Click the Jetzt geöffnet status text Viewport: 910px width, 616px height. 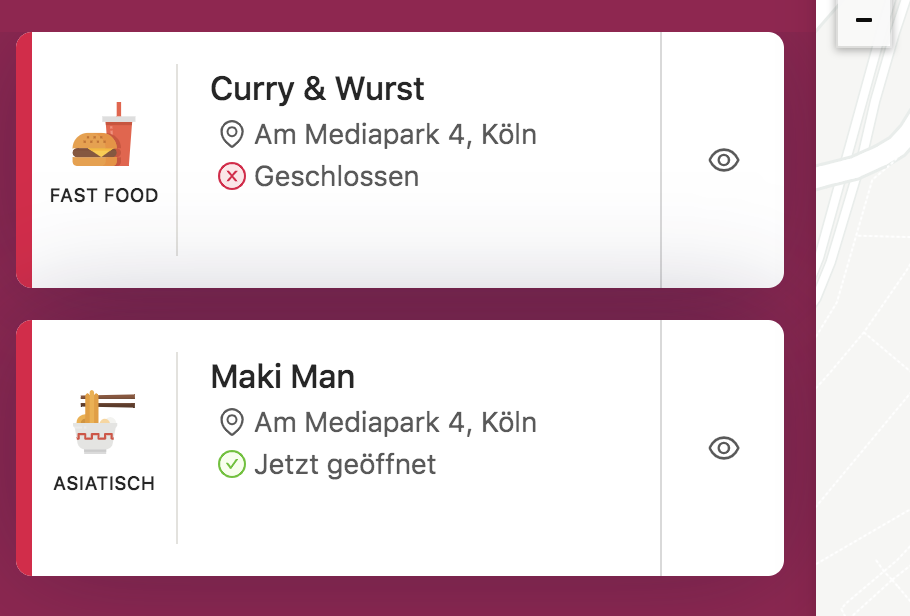coord(345,465)
